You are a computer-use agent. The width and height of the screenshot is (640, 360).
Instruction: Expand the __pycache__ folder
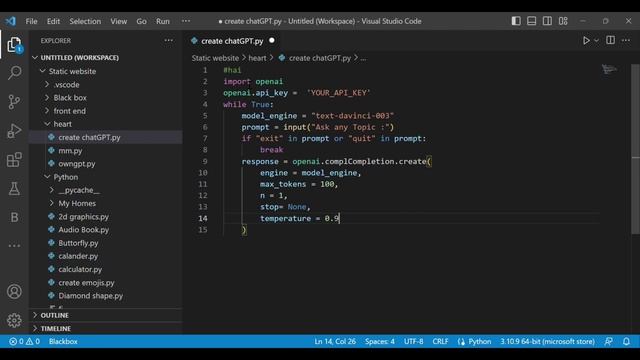coord(52,190)
